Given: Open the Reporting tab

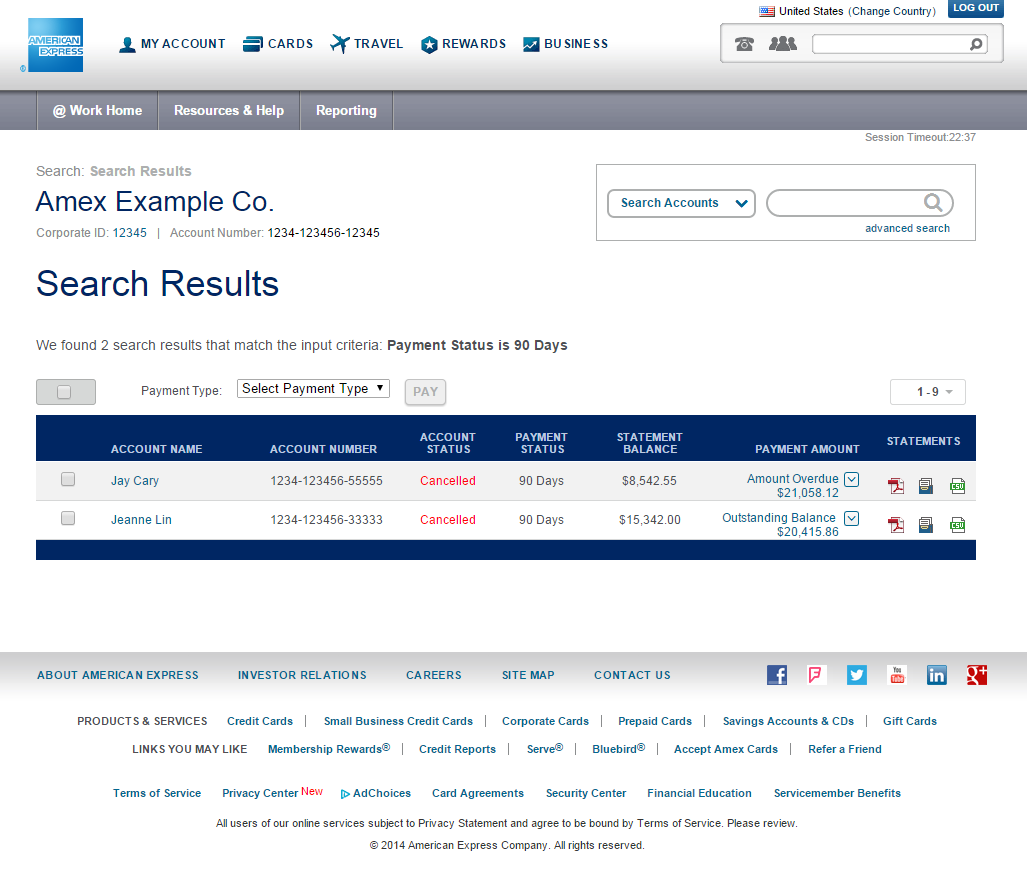Looking at the screenshot, I should tap(346, 111).
